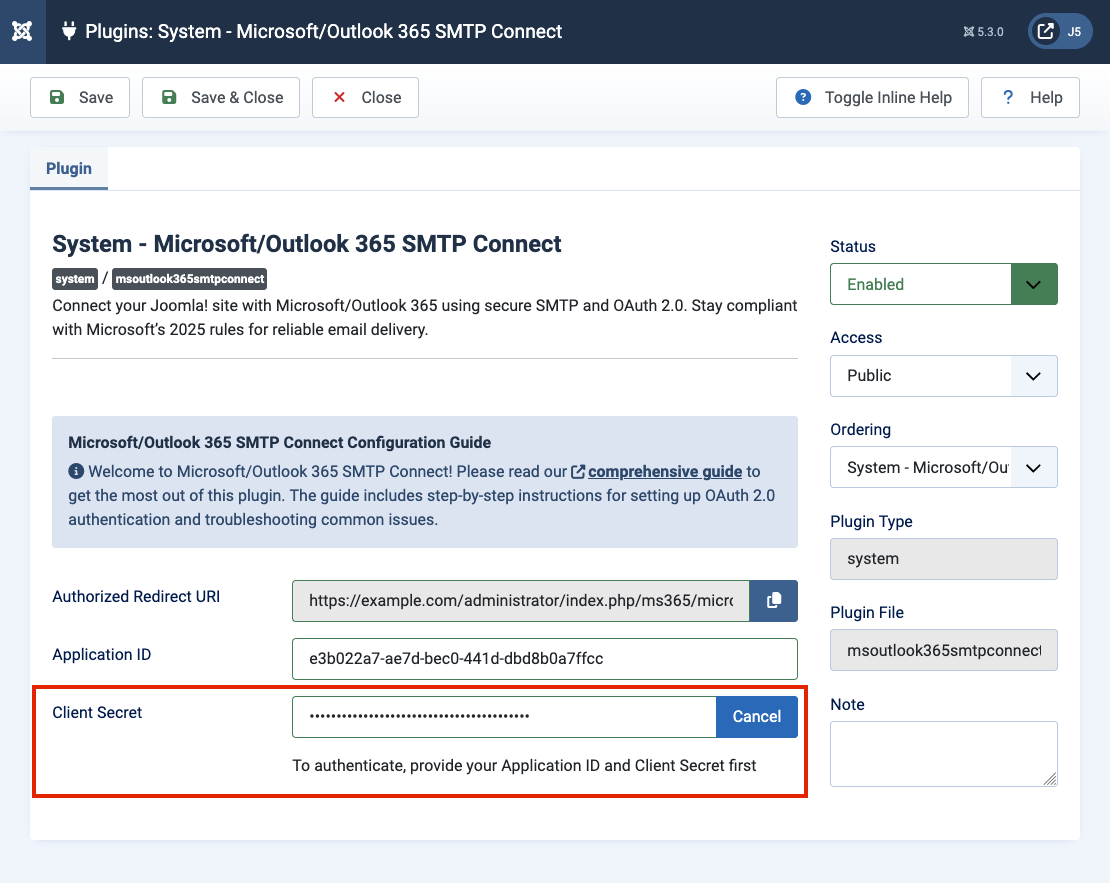The width and height of the screenshot is (1110, 883).
Task: Click the Authorized Redirect URI label
Action: coord(136,596)
